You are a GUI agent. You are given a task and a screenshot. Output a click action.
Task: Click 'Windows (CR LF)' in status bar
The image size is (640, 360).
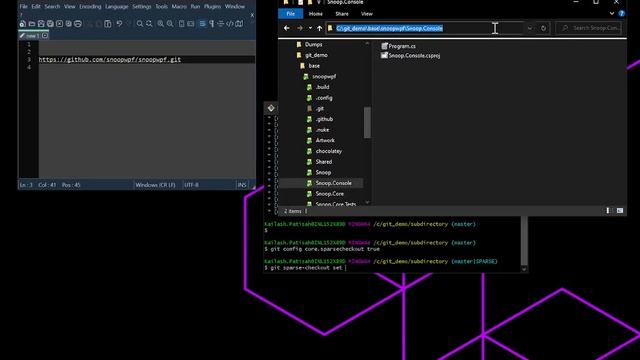[x=156, y=185]
